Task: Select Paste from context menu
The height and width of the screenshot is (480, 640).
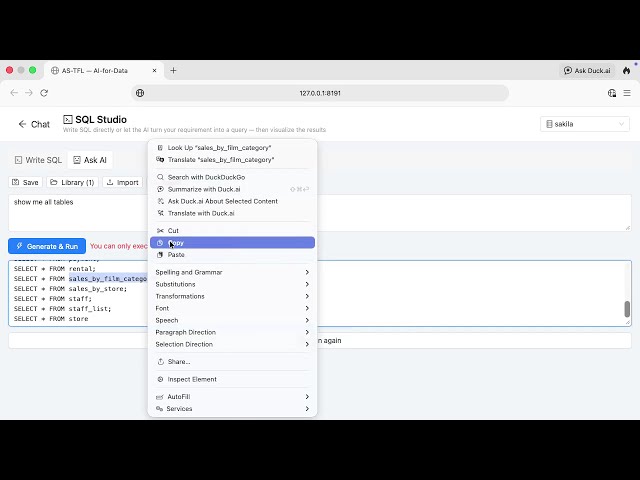Action: tap(232, 255)
